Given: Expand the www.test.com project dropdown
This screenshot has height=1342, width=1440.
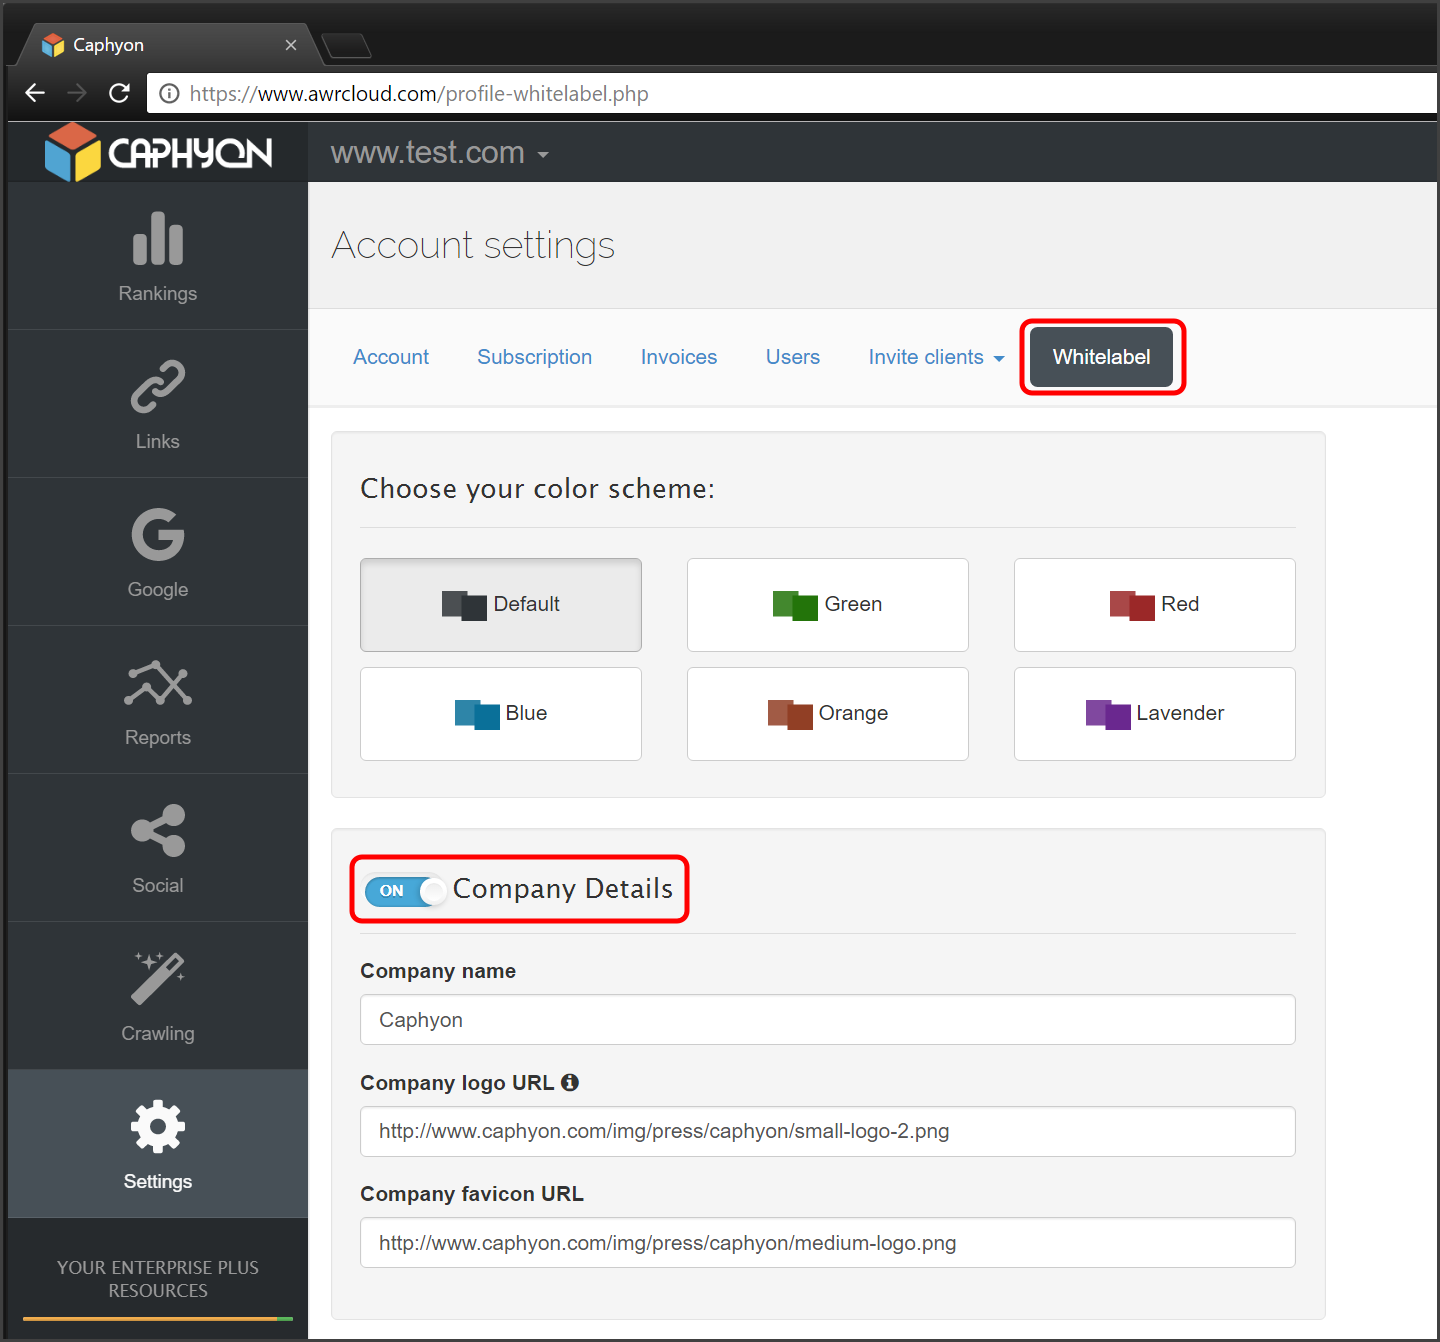Looking at the screenshot, I should [x=440, y=152].
